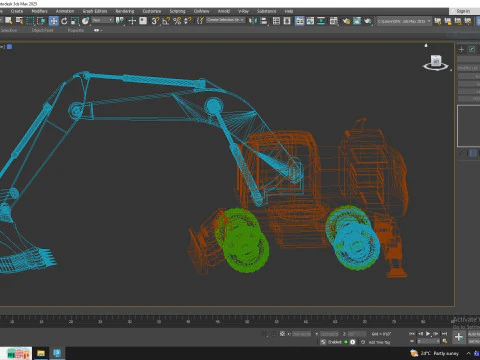Click Use Pivot Point Center icon

119,21
